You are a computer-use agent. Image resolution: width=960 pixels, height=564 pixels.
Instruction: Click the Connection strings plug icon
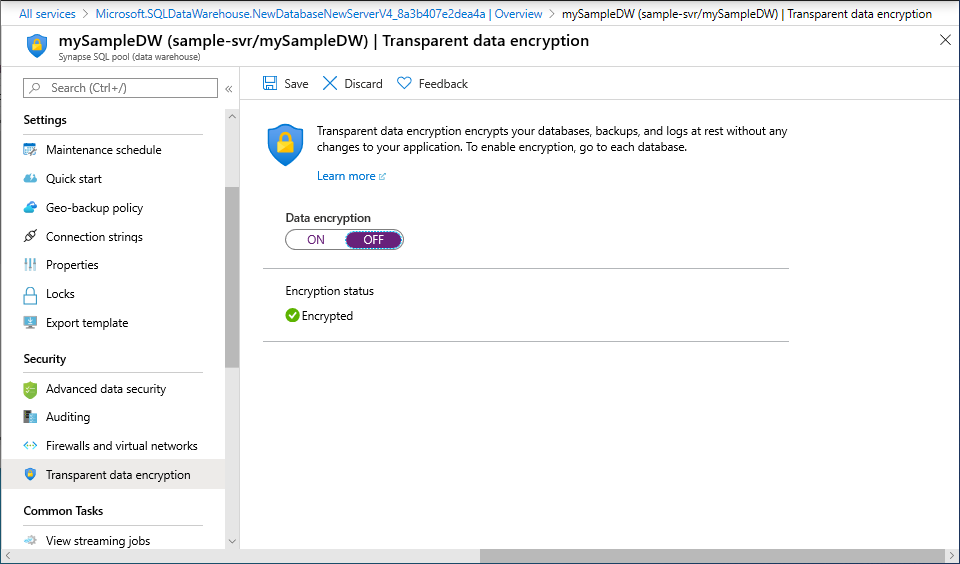click(x=30, y=236)
